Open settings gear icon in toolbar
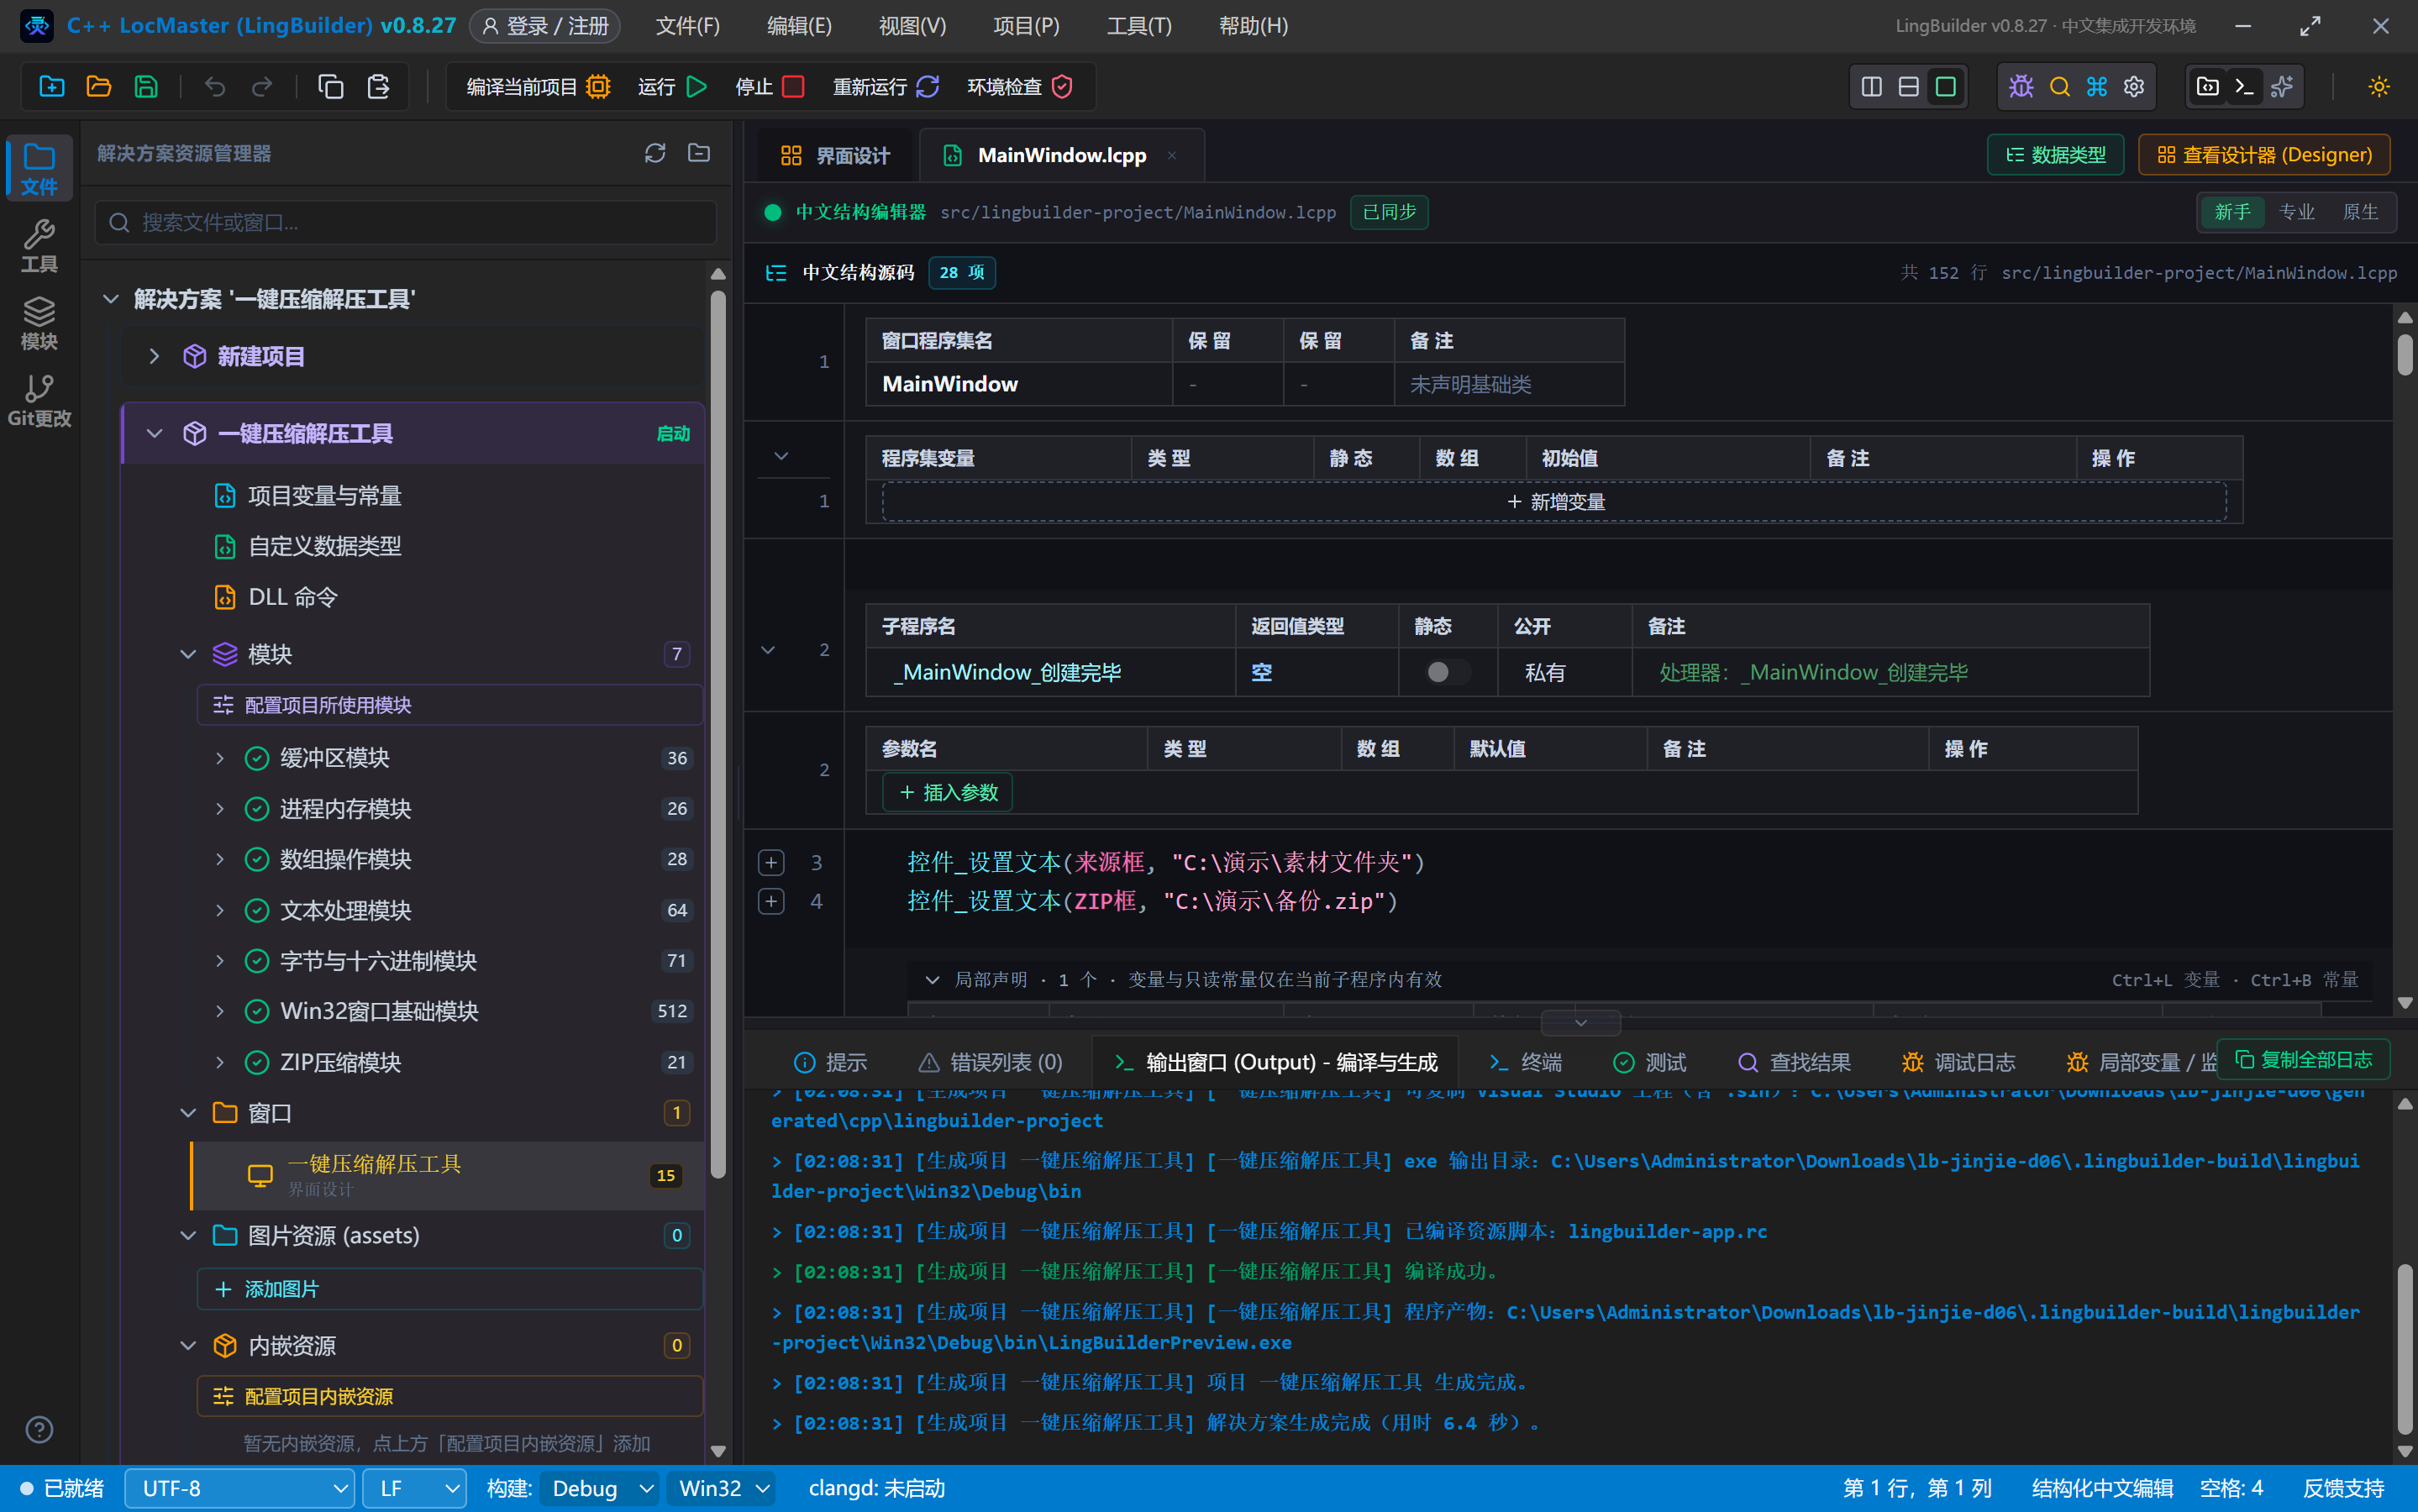Screen dimensions: 2418x1512 (x=2134, y=87)
